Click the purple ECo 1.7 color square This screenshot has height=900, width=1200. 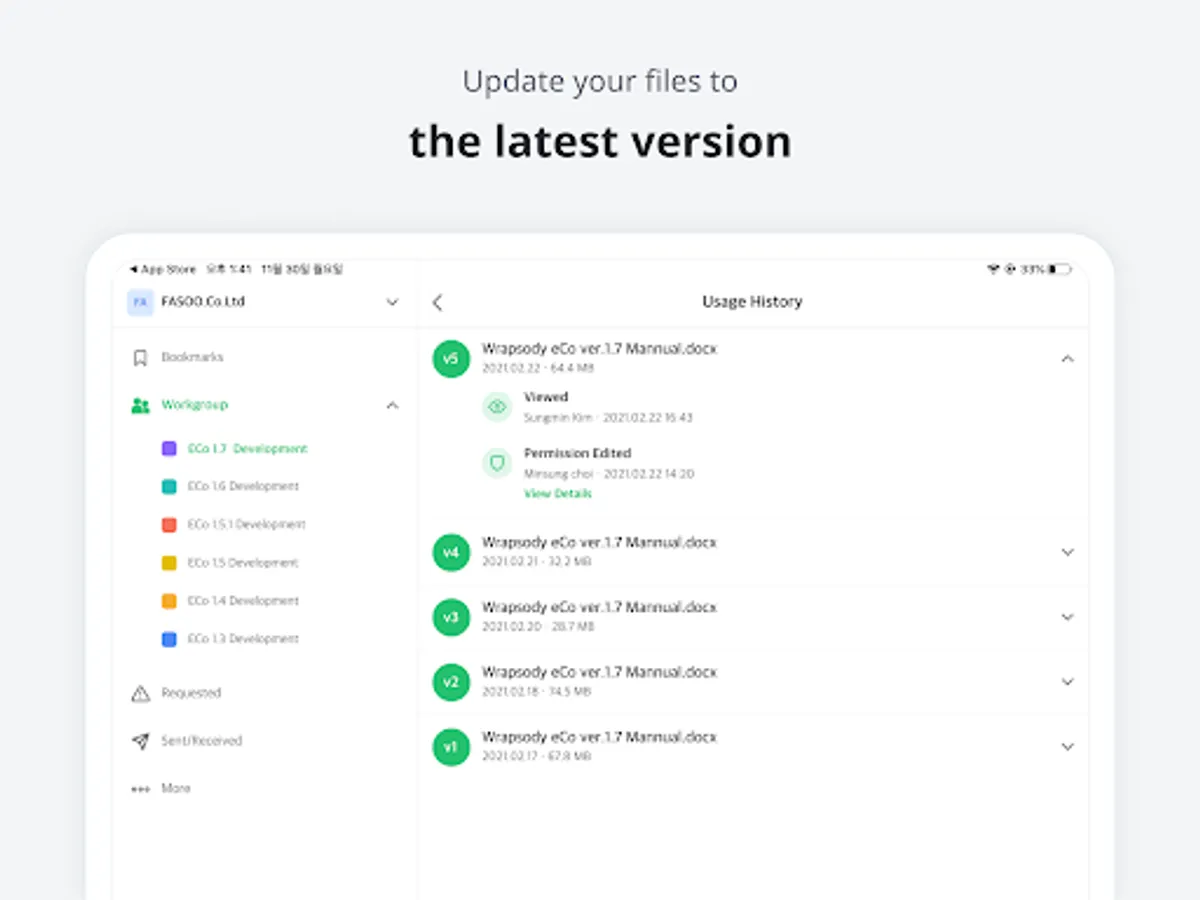169,449
